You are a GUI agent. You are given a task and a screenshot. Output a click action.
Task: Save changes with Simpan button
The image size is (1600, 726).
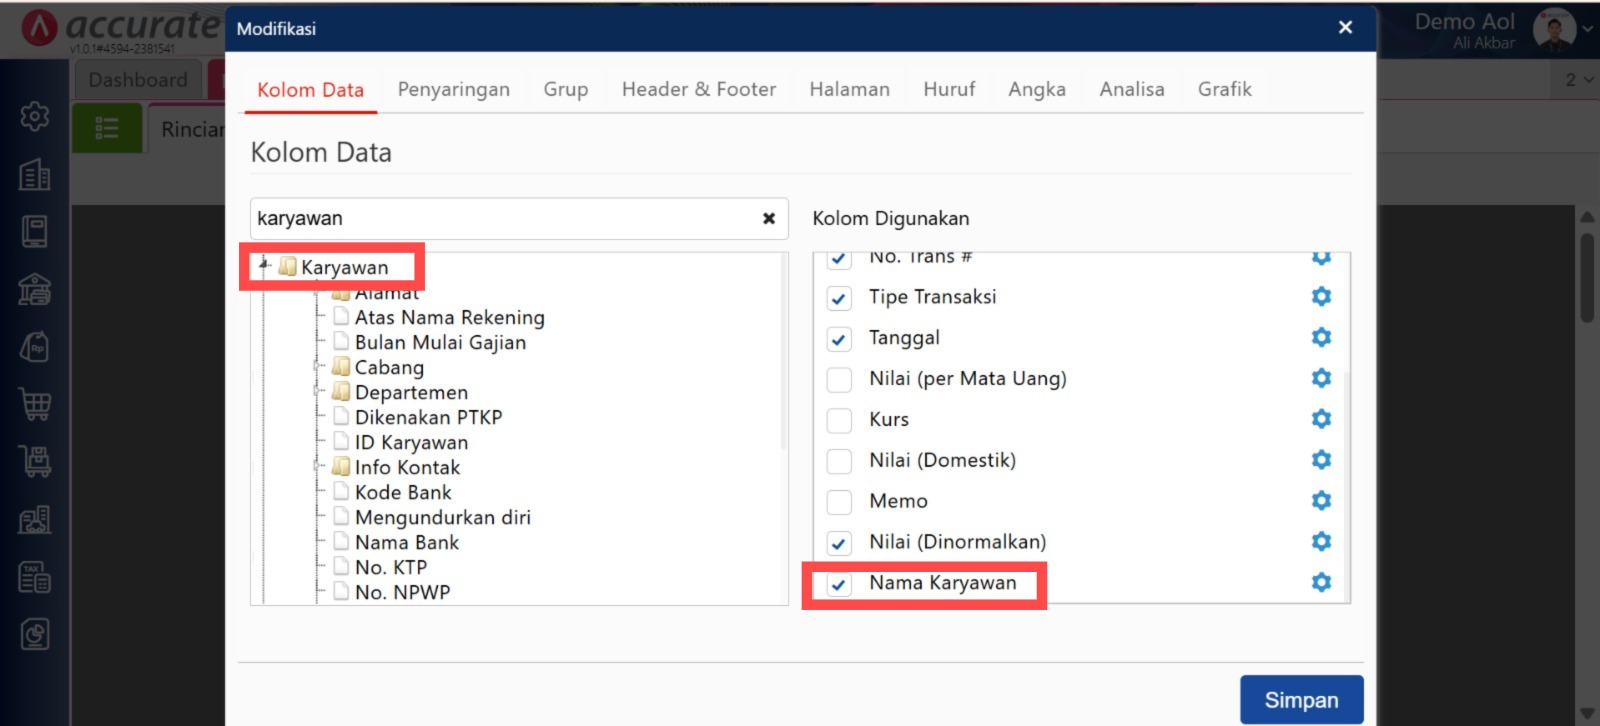pyautogui.click(x=1301, y=700)
